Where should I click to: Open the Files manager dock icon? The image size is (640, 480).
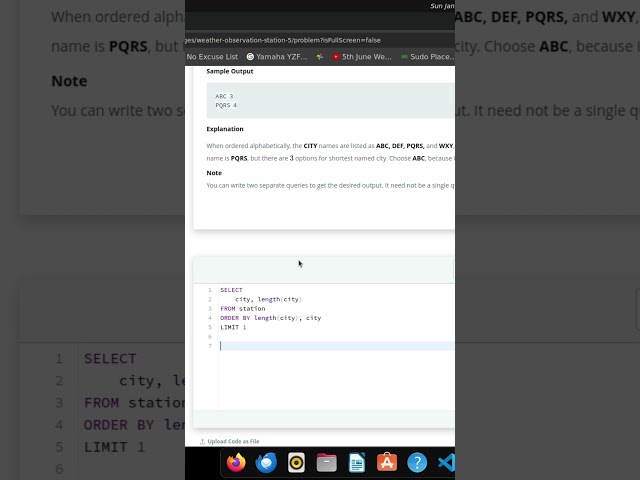tap(327, 463)
